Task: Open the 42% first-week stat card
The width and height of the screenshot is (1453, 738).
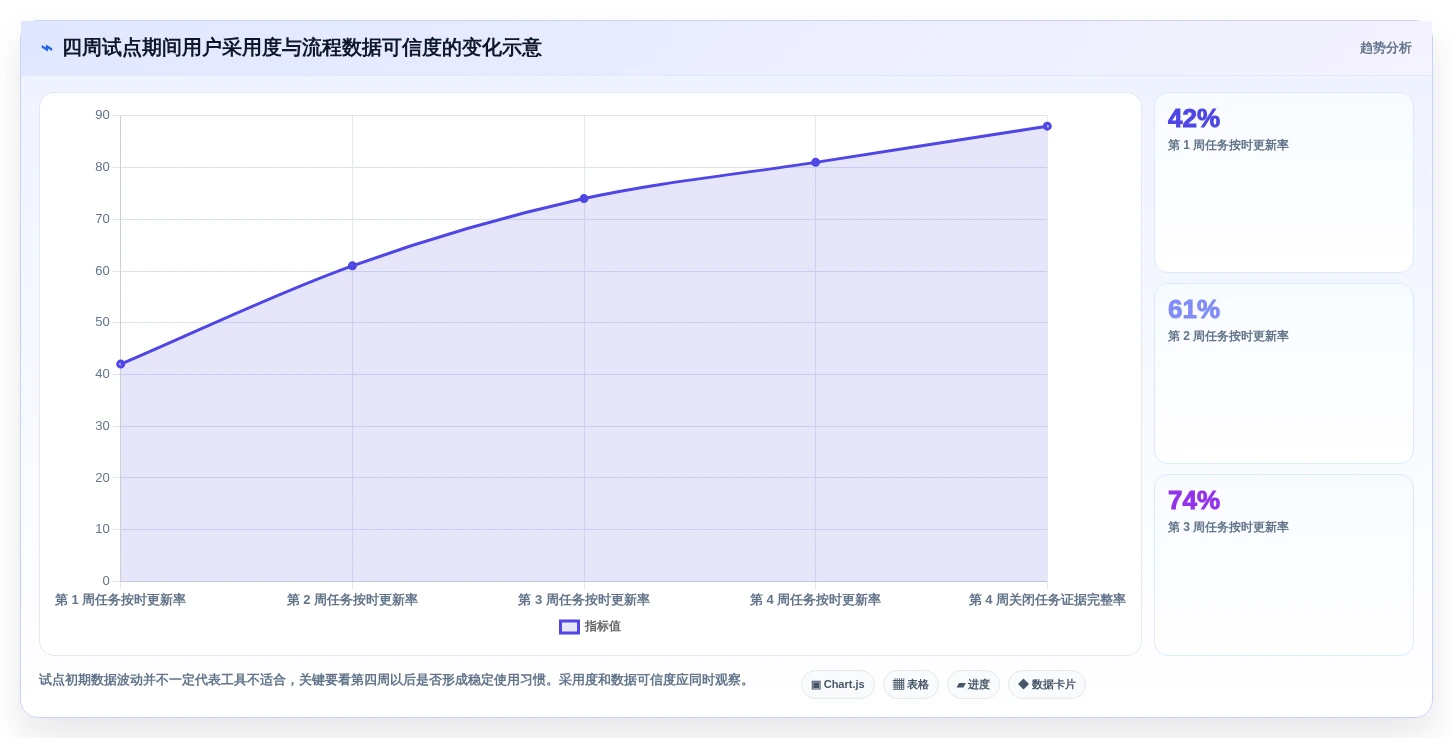Action: point(1284,183)
